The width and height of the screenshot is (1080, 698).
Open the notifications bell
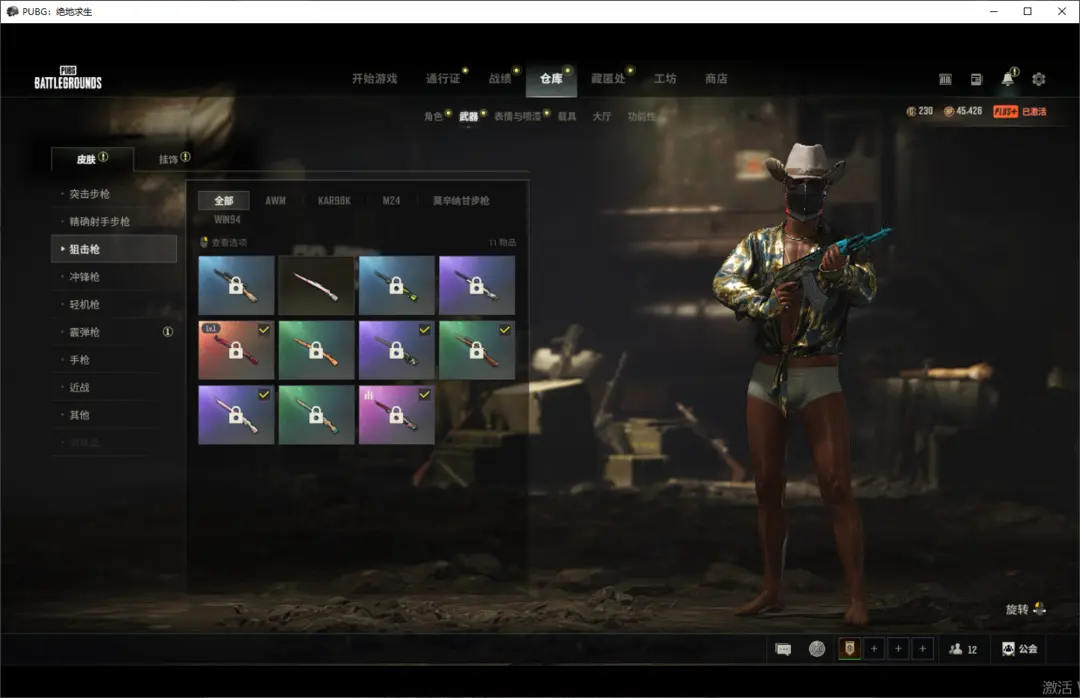[x=1008, y=79]
